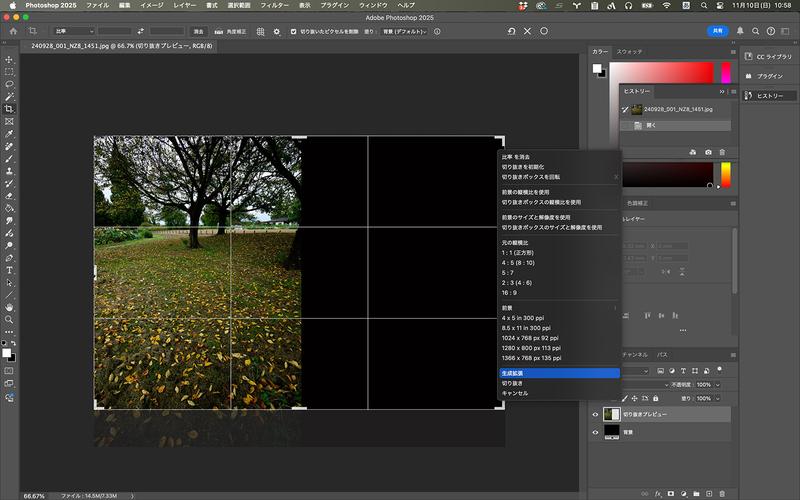Viewport: 800px width, 500px height.
Task: Reset the crop with the undo arrow icon
Action: (x=511, y=31)
